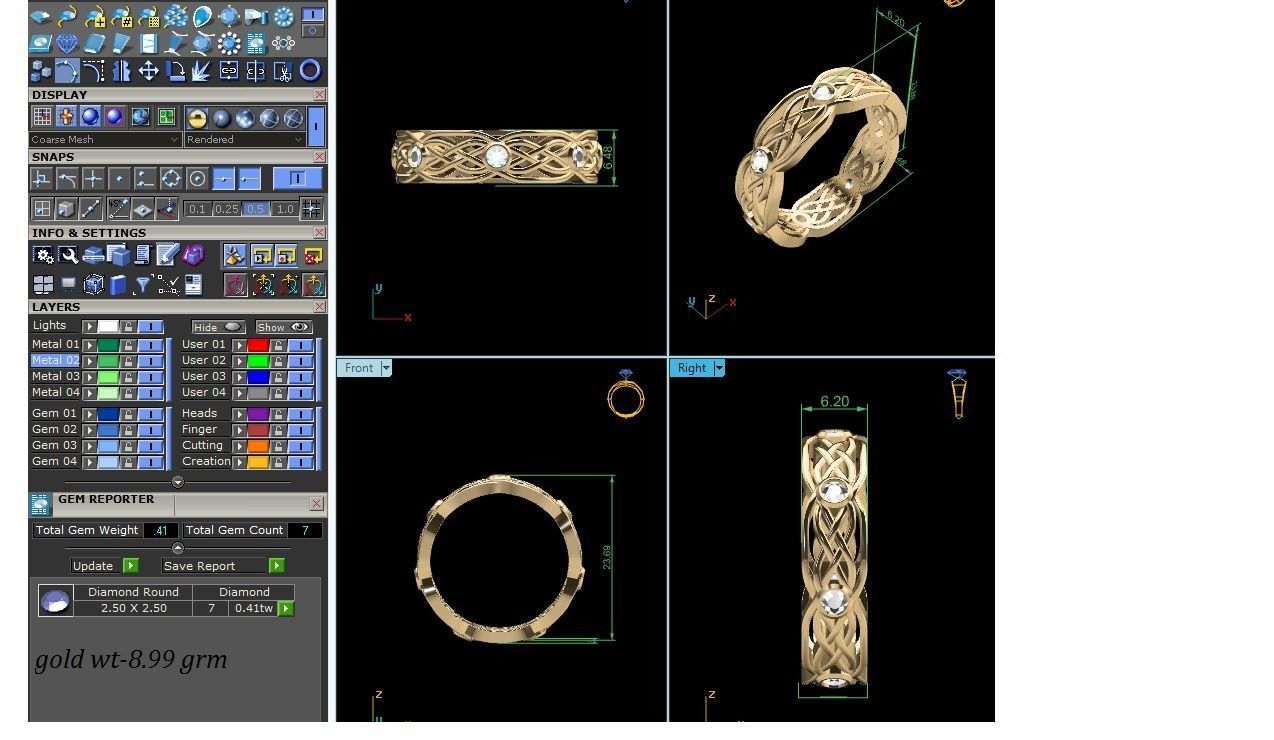Click the faceted blue diamond gem icon
The image size is (1274, 740).
pyautogui.click(x=67, y=43)
